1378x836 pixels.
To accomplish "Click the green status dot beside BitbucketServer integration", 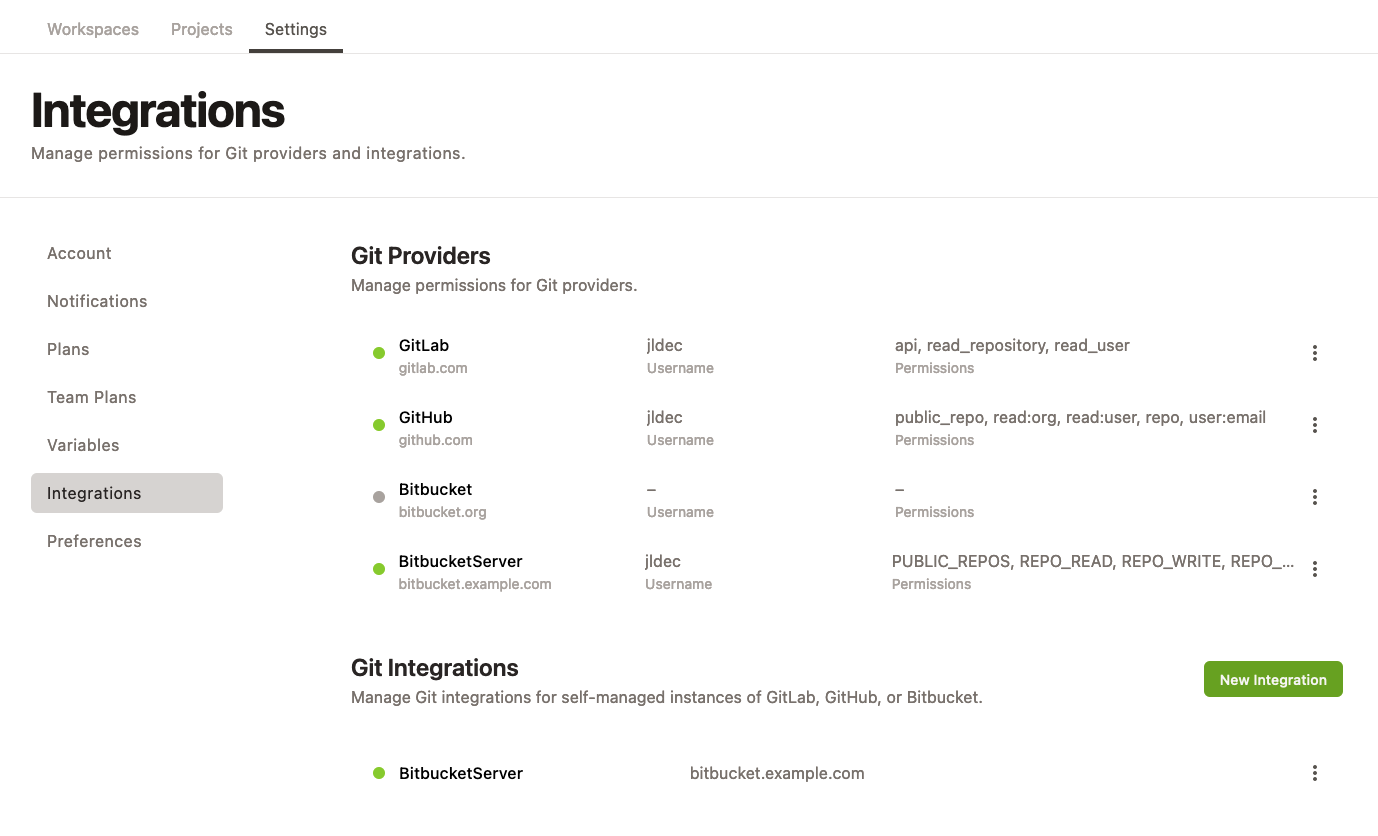I will click(378, 772).
